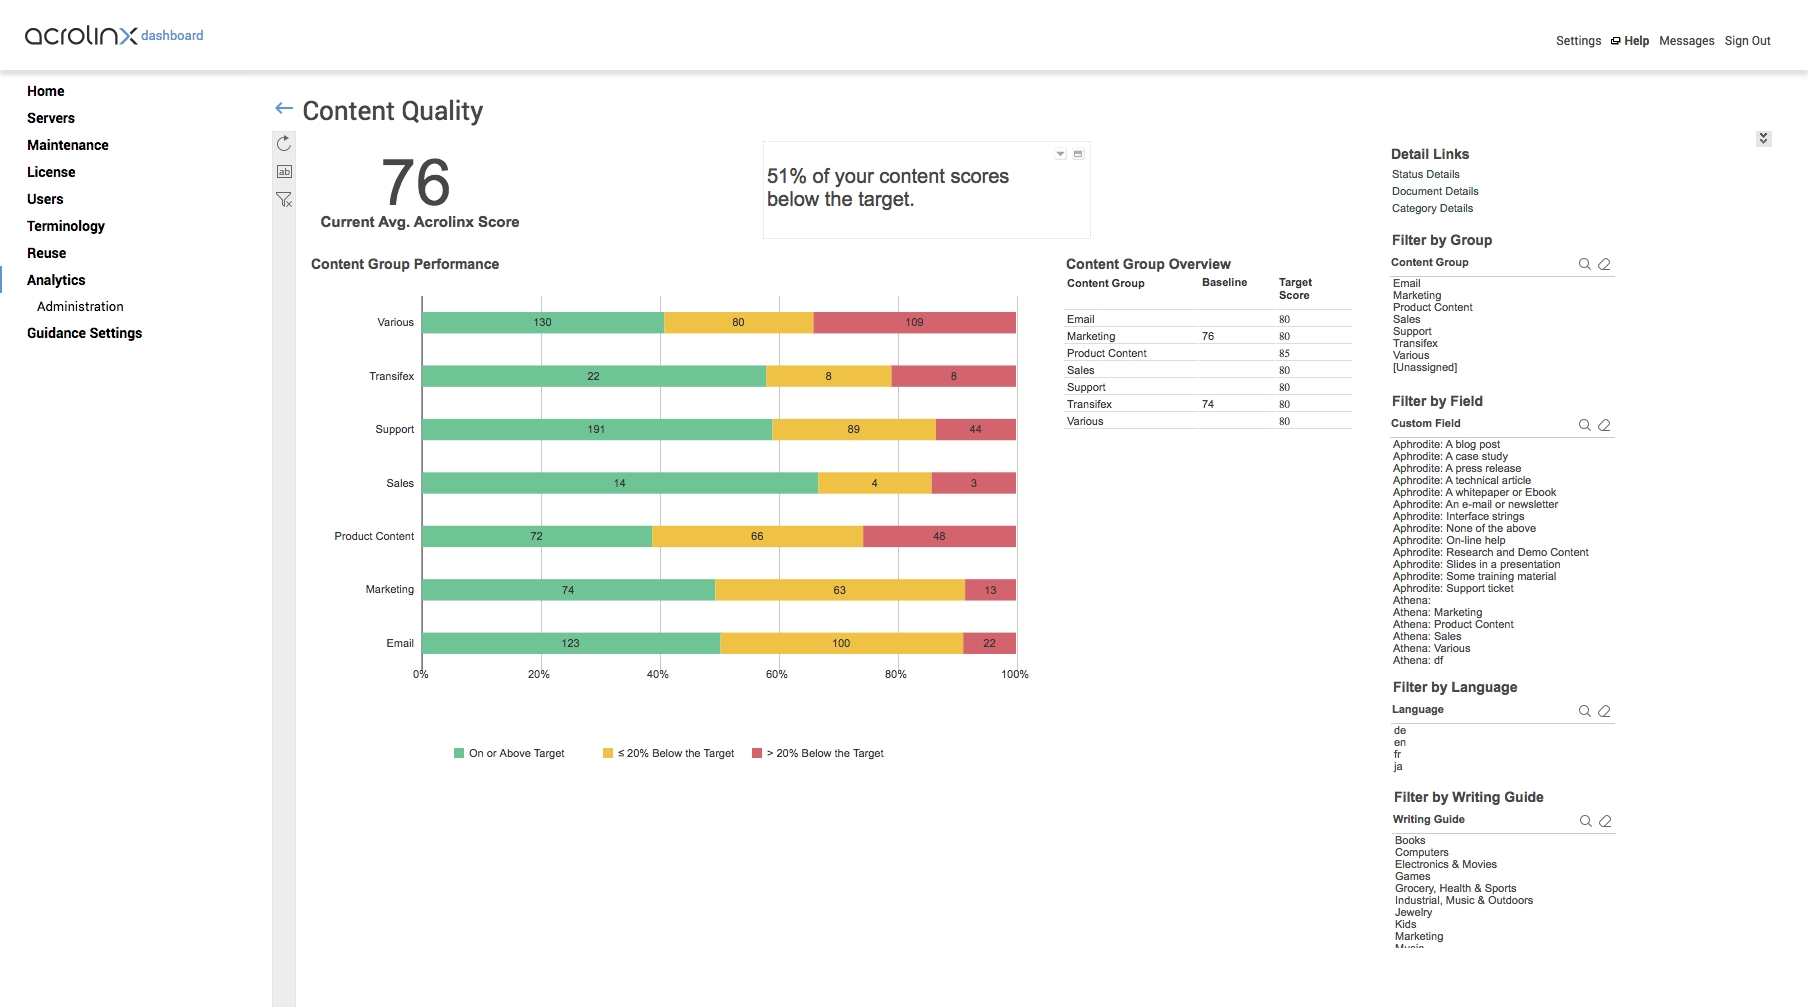The width and height of the screenshot is (1808, 1007).
Task: Go back using the Content Quality arrow
Action: [x=284, y=108]
